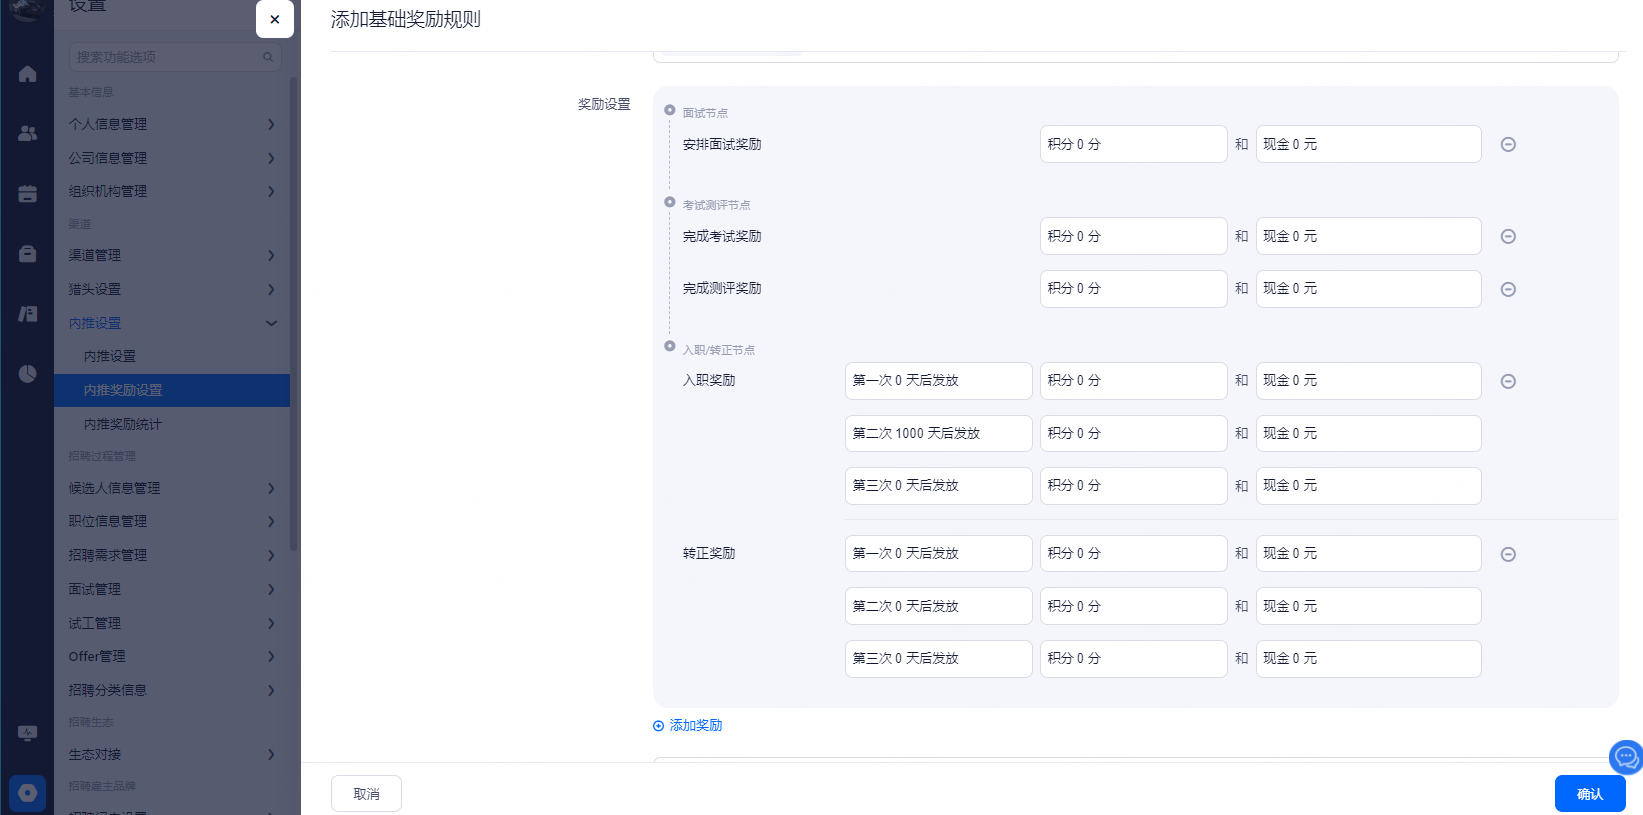Expand 组织机构管理 menu
The image size is (1643, 815).
coord(173,191)
